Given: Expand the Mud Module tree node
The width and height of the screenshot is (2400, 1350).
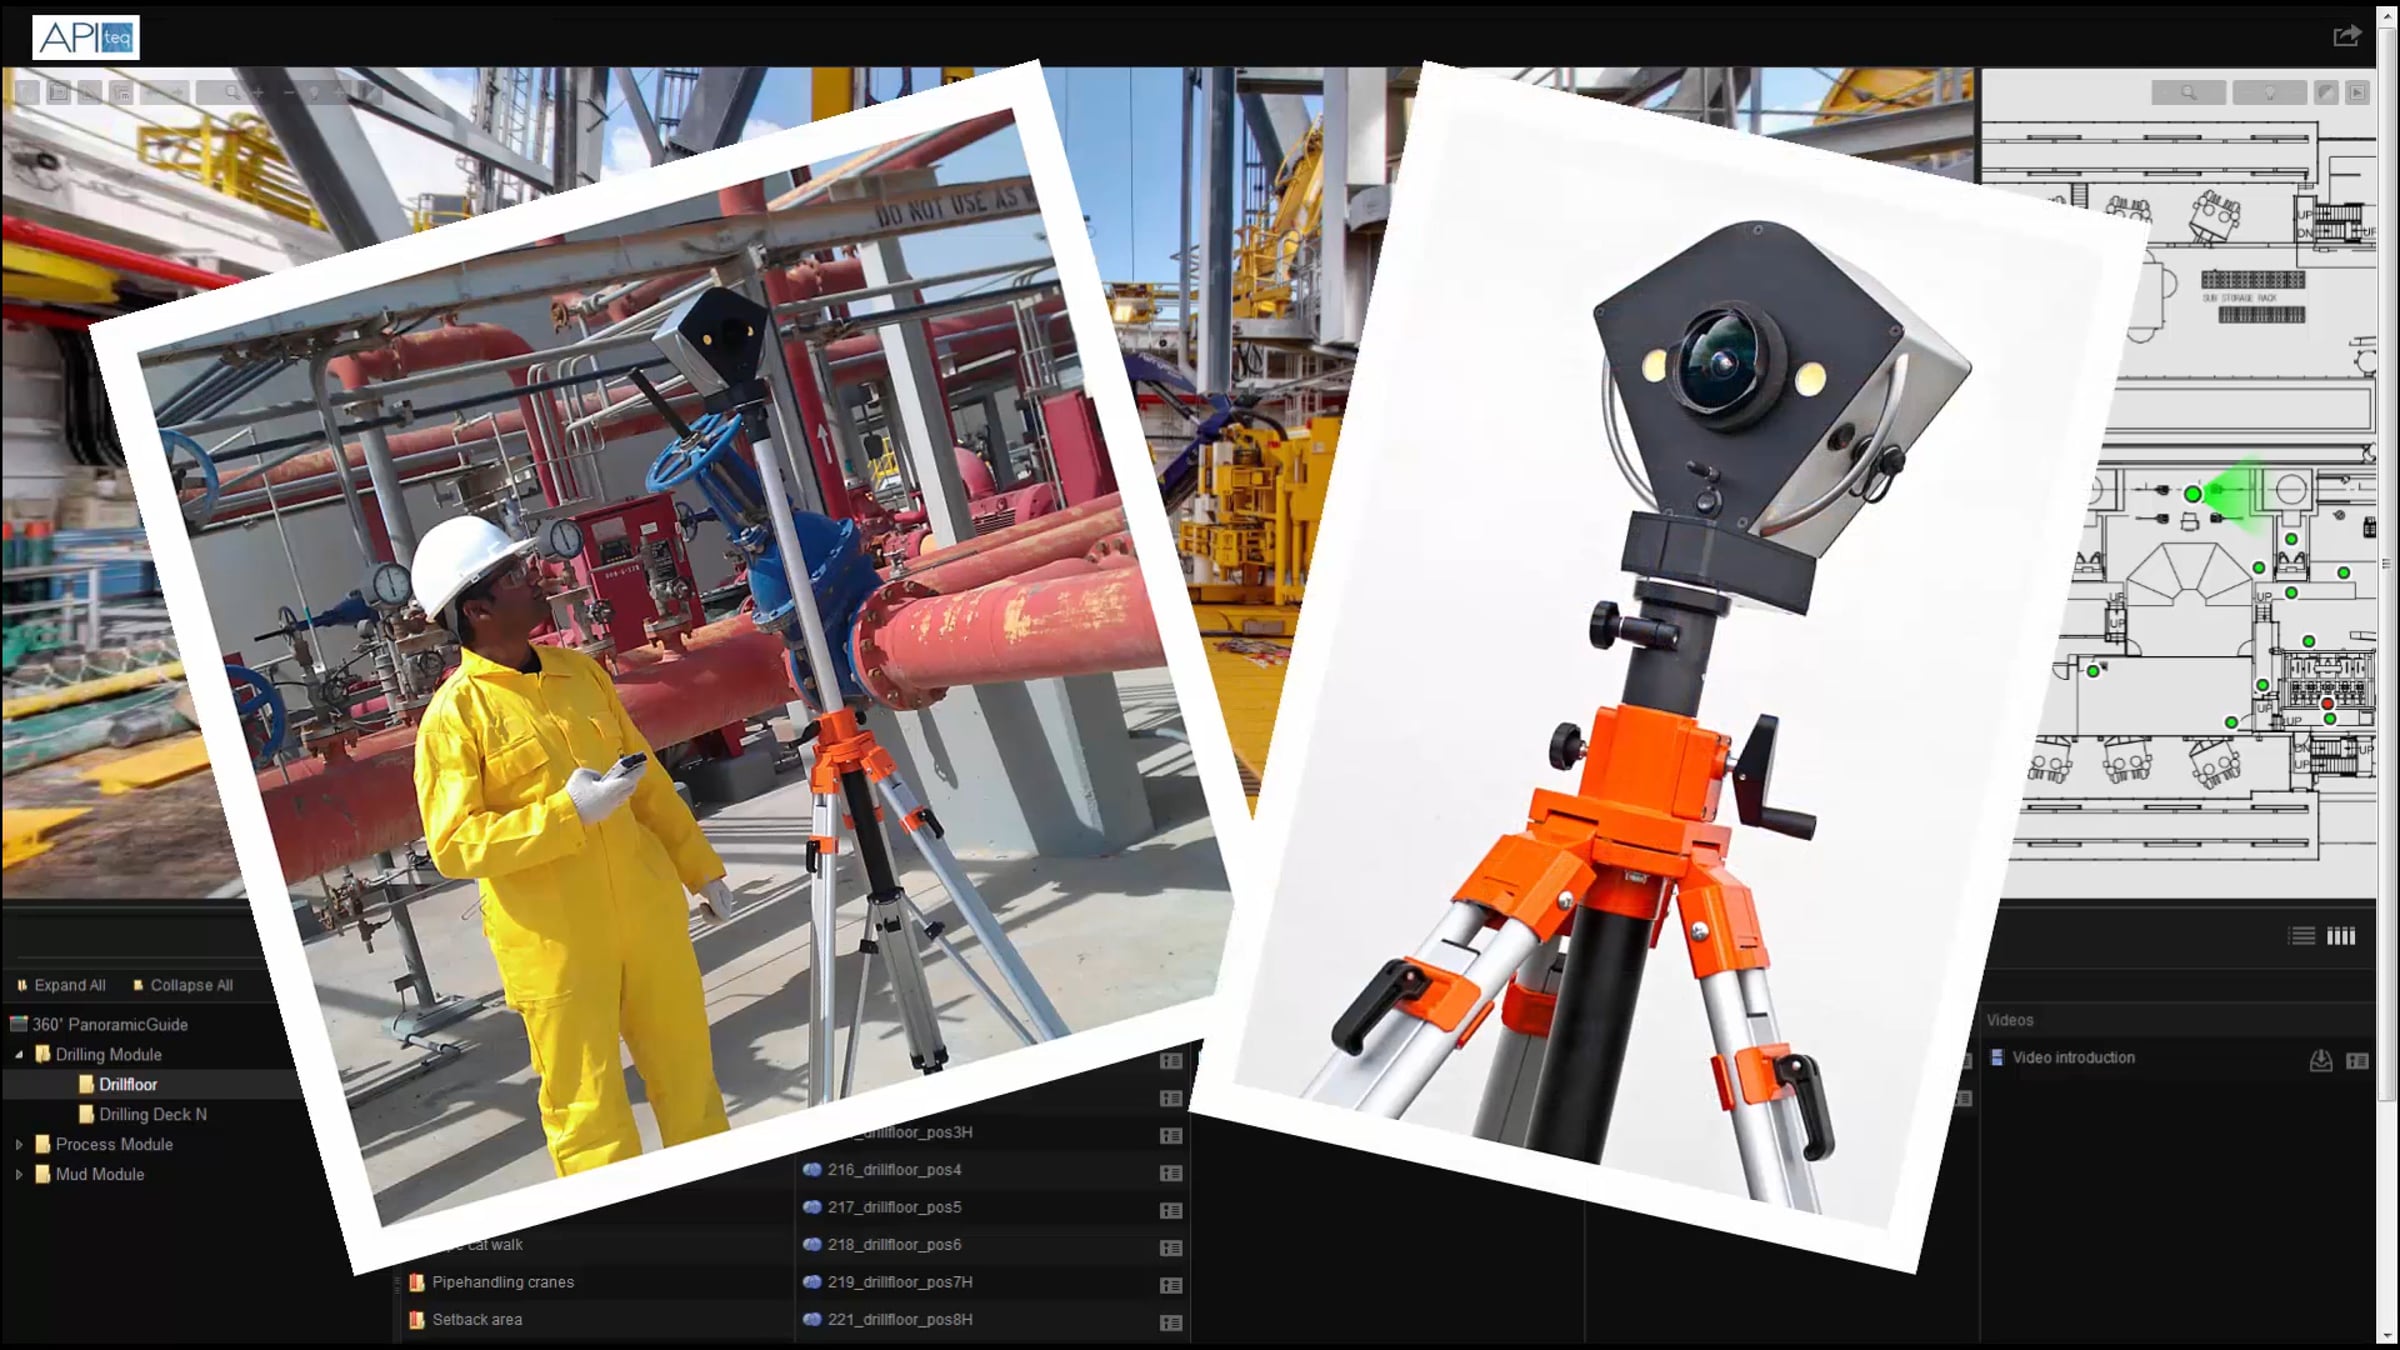Looking at the screenshot, I should pyautogui.click(x=19, y=1174).
